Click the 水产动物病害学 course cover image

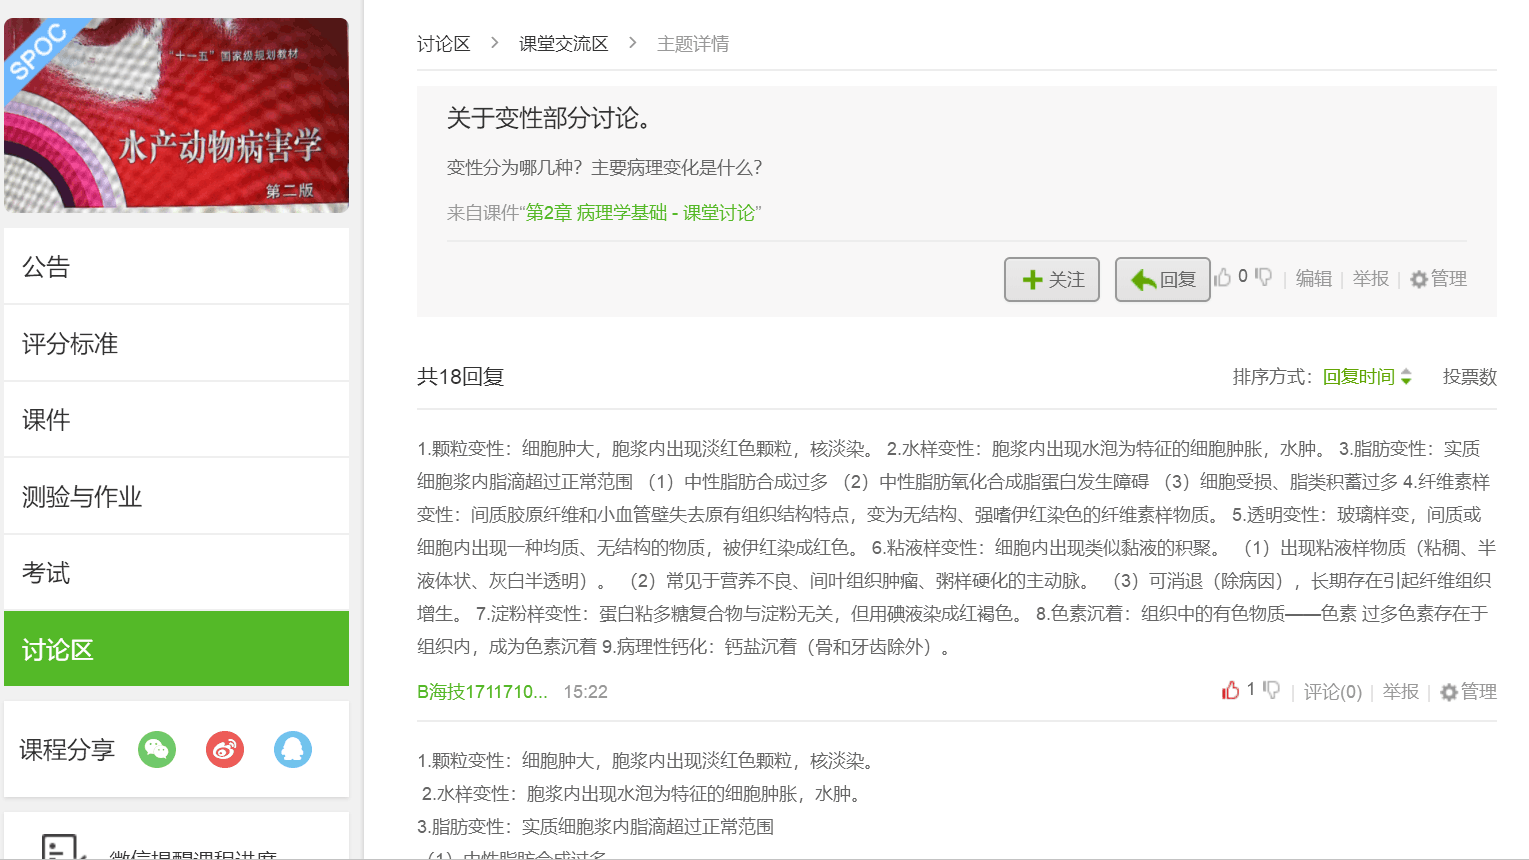tap(176, 115)
